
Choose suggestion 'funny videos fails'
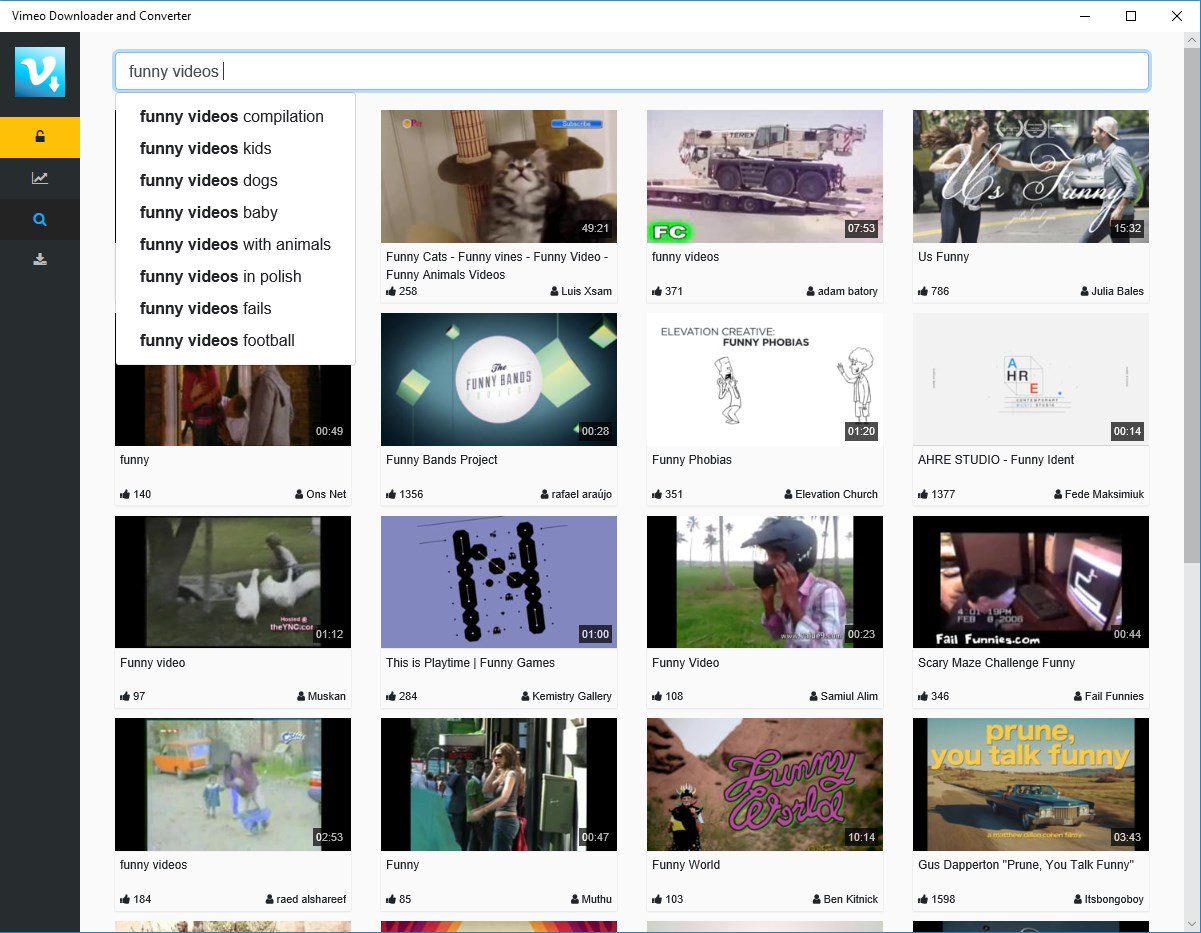(x=206, y=308)
